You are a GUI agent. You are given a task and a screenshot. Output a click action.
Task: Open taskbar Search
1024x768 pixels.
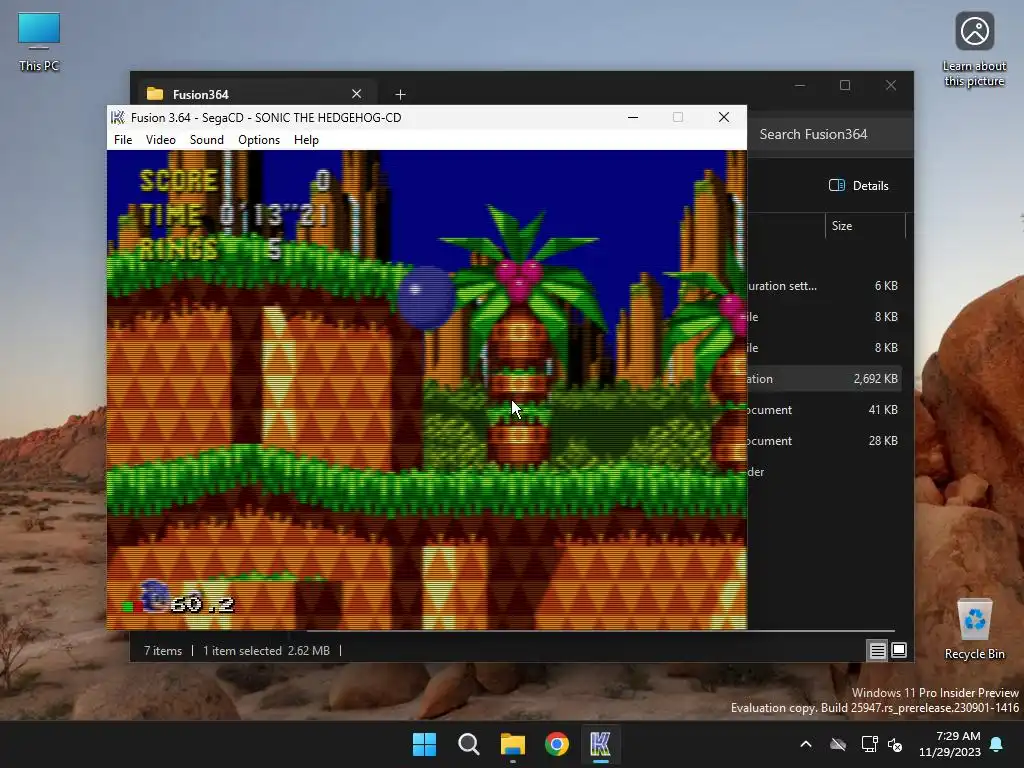pos(469,744)
